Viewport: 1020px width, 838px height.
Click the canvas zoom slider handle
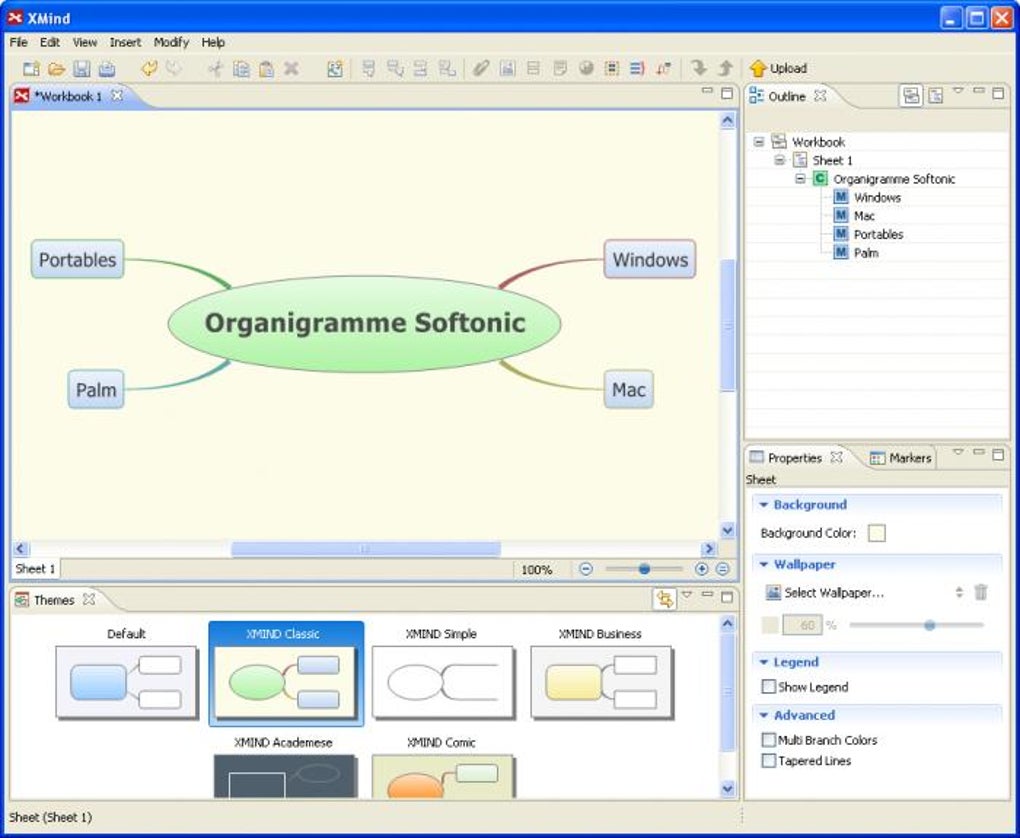point(644,569)
